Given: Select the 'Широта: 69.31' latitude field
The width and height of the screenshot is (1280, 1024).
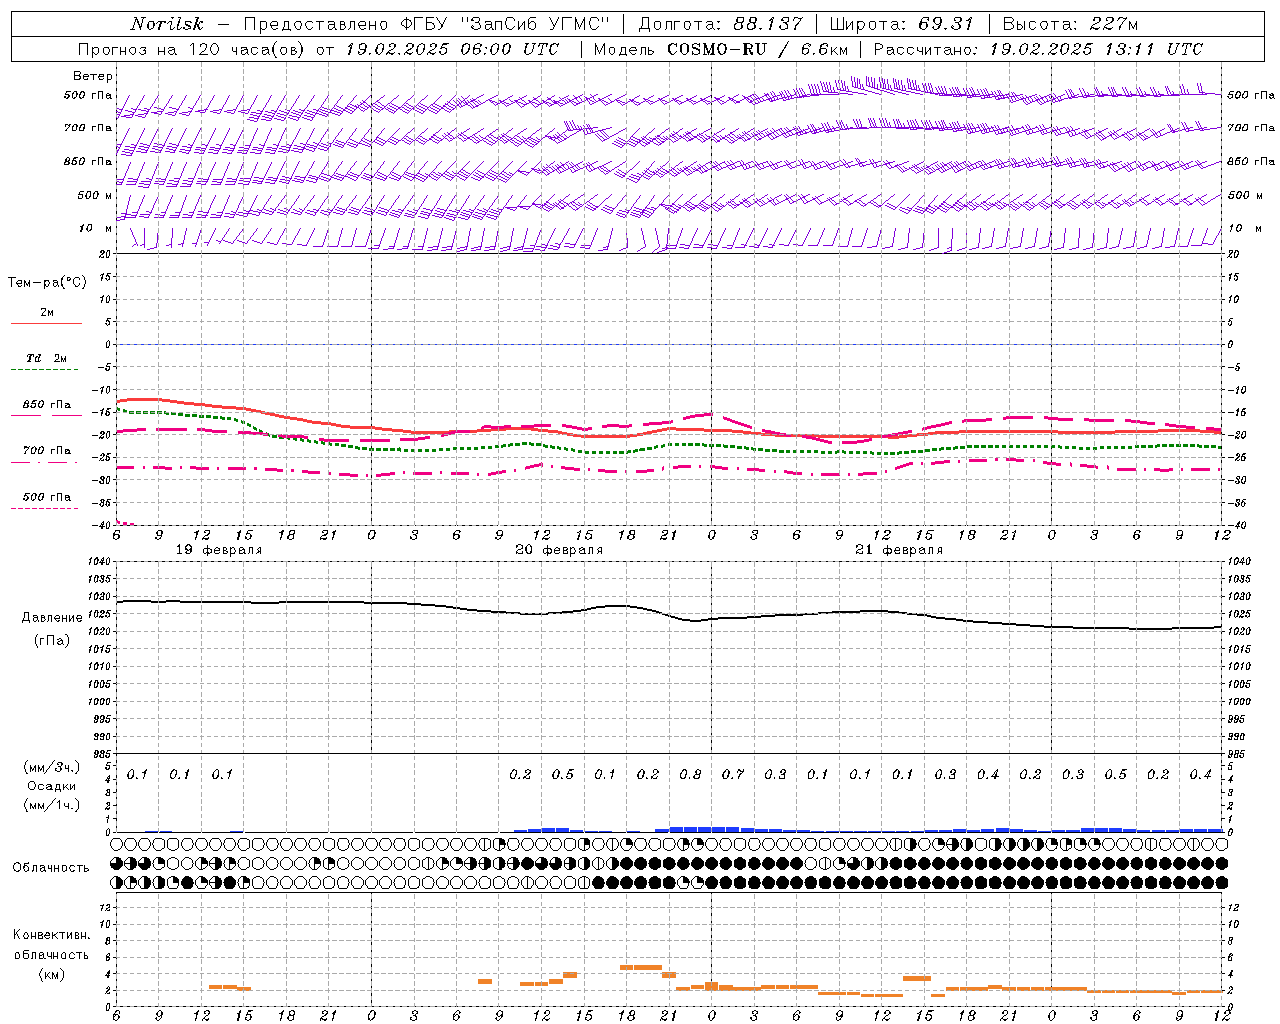Looking at the screenshot, I should pos(901,24).
